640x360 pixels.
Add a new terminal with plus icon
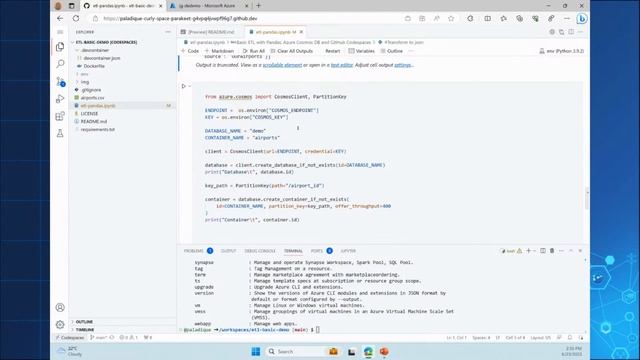click(528, 251)
